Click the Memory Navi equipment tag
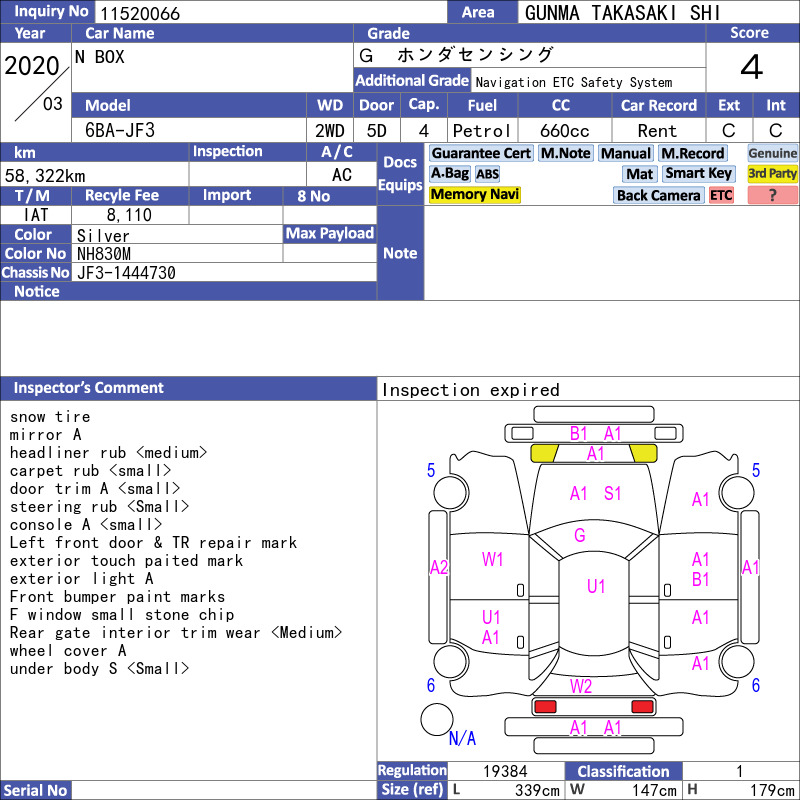This screenshot has height=800, width=800. pyautogui.click(x=474, y=194)
